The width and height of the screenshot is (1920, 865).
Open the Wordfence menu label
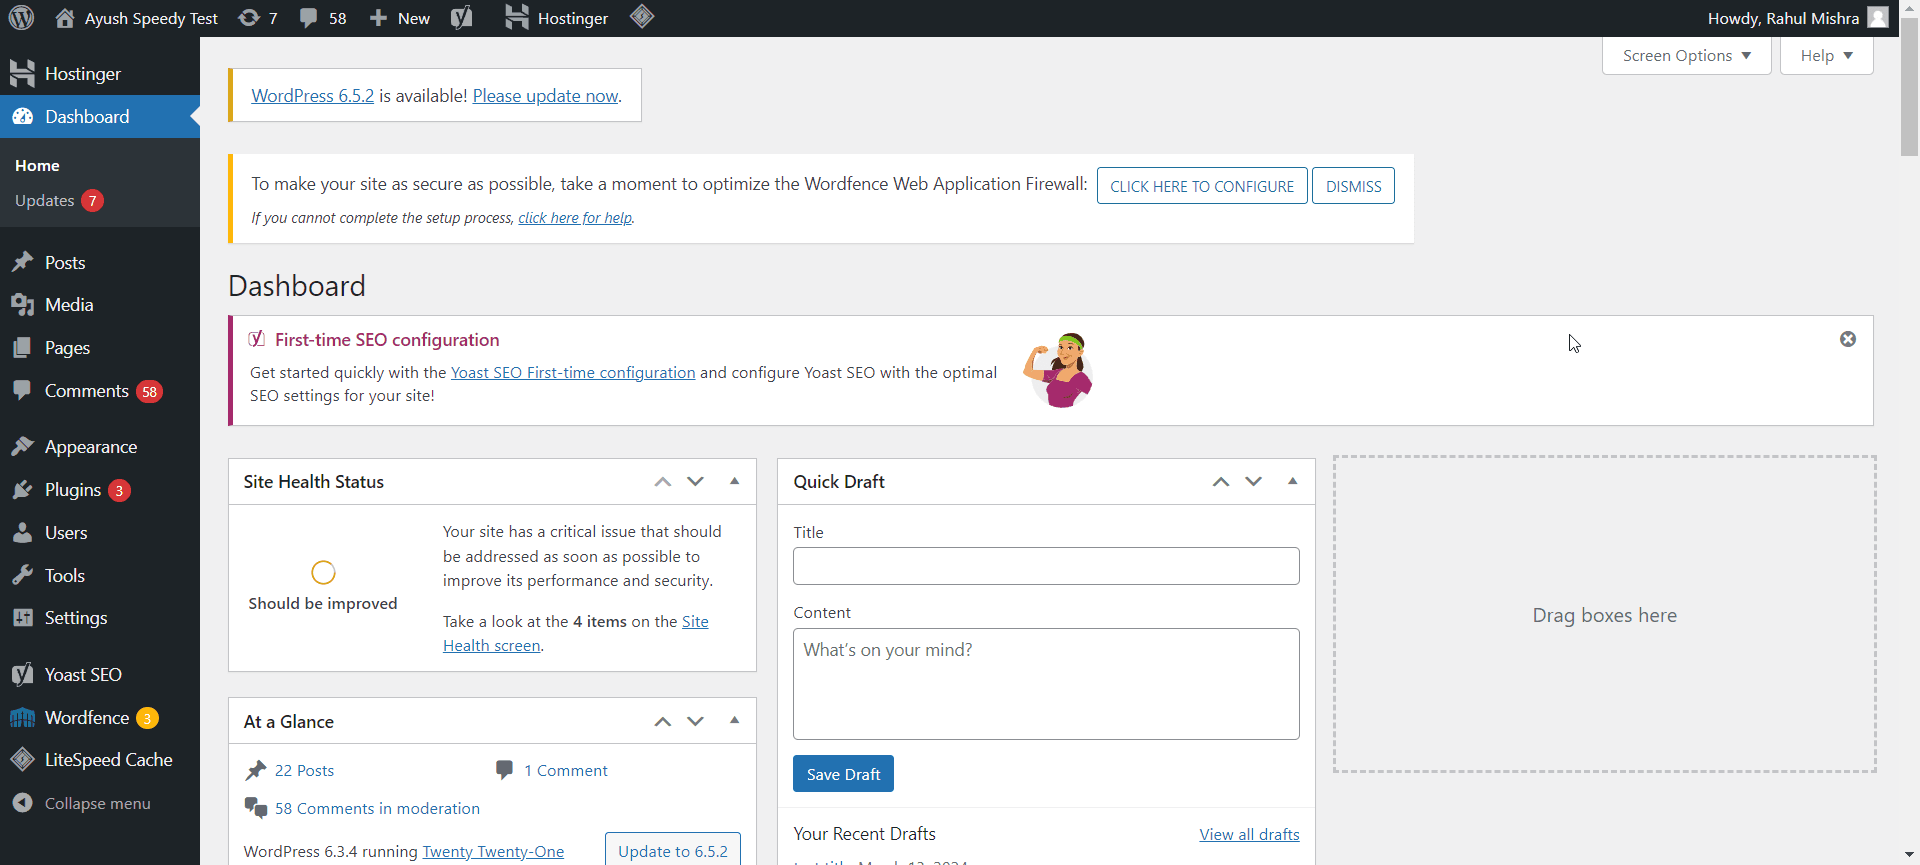coord(87,718)
